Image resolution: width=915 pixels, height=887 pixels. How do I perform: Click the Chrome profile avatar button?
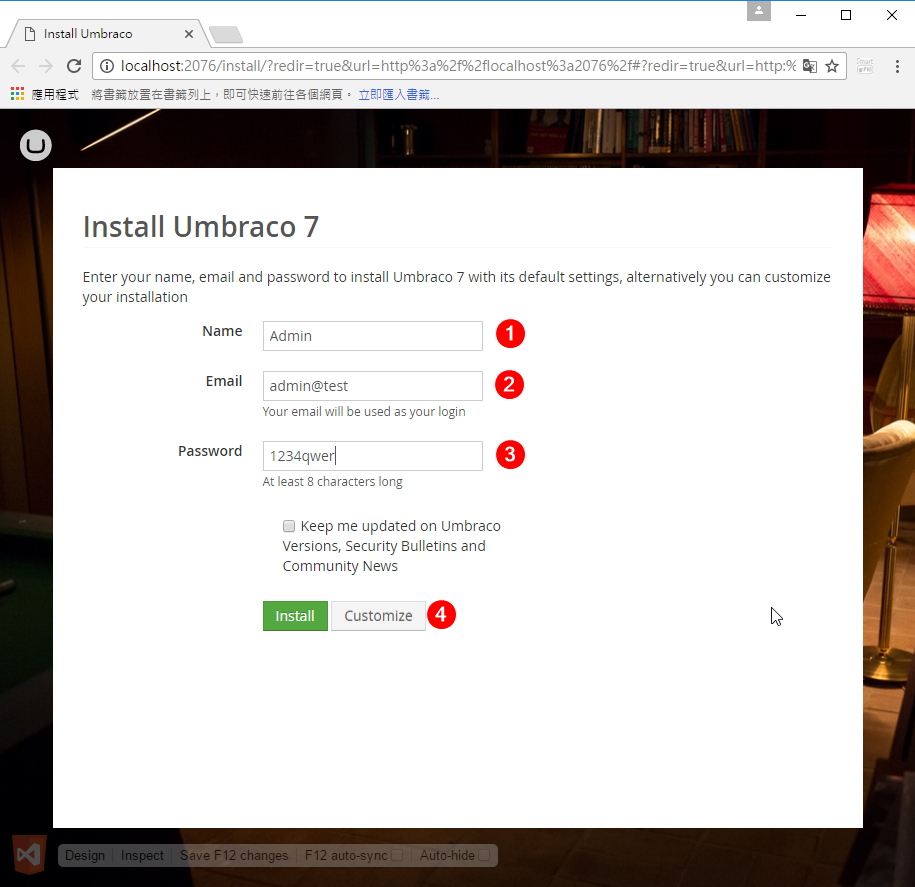[x=759, y=11]
